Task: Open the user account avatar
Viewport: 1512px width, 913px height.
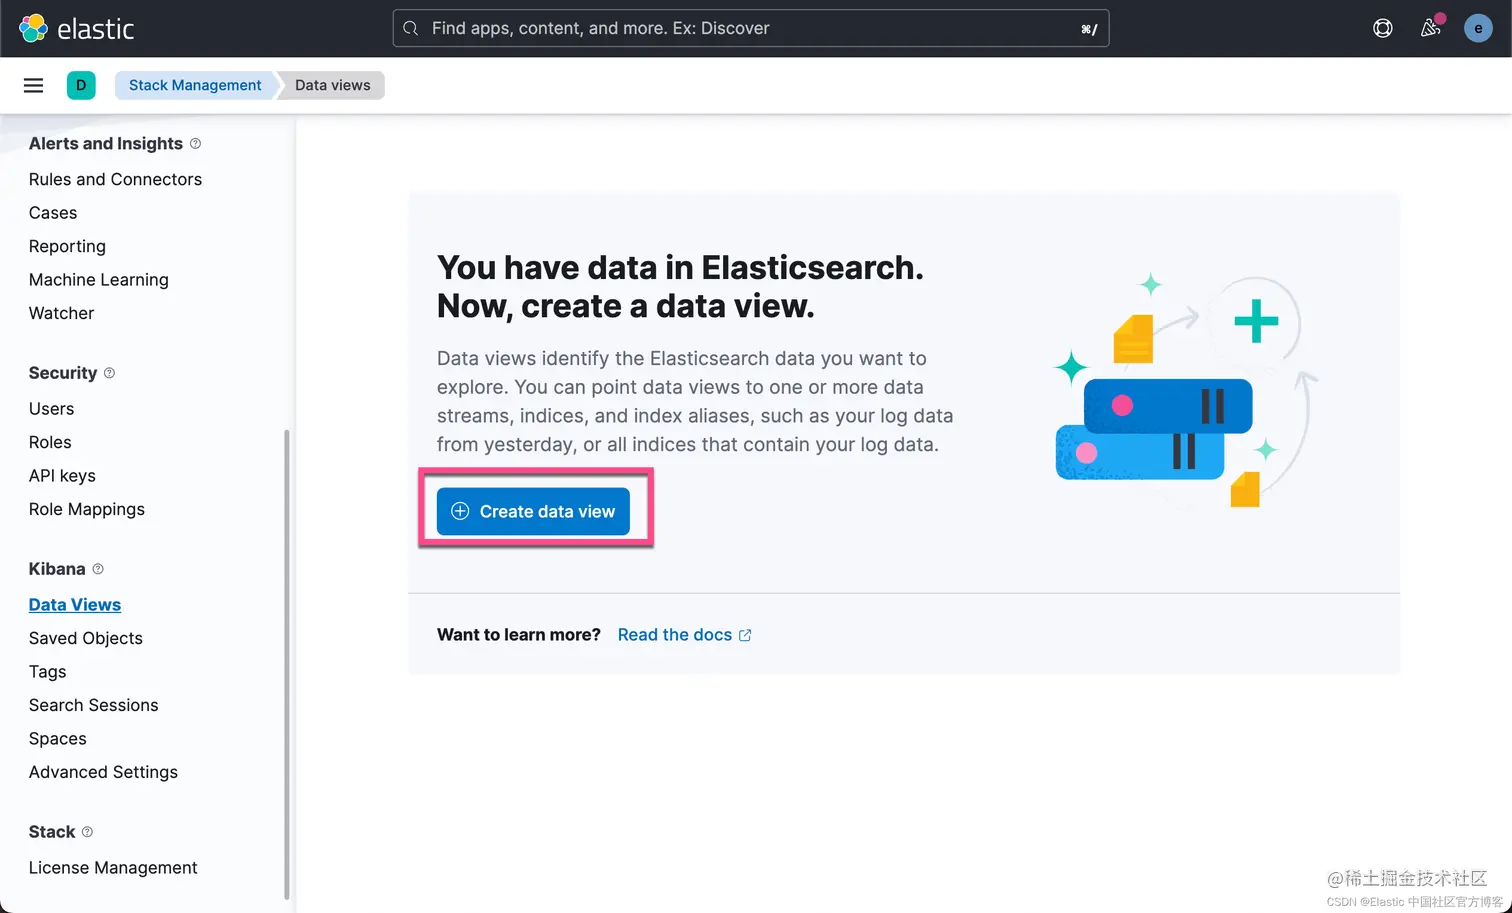Action: [x=1478, y=28]
